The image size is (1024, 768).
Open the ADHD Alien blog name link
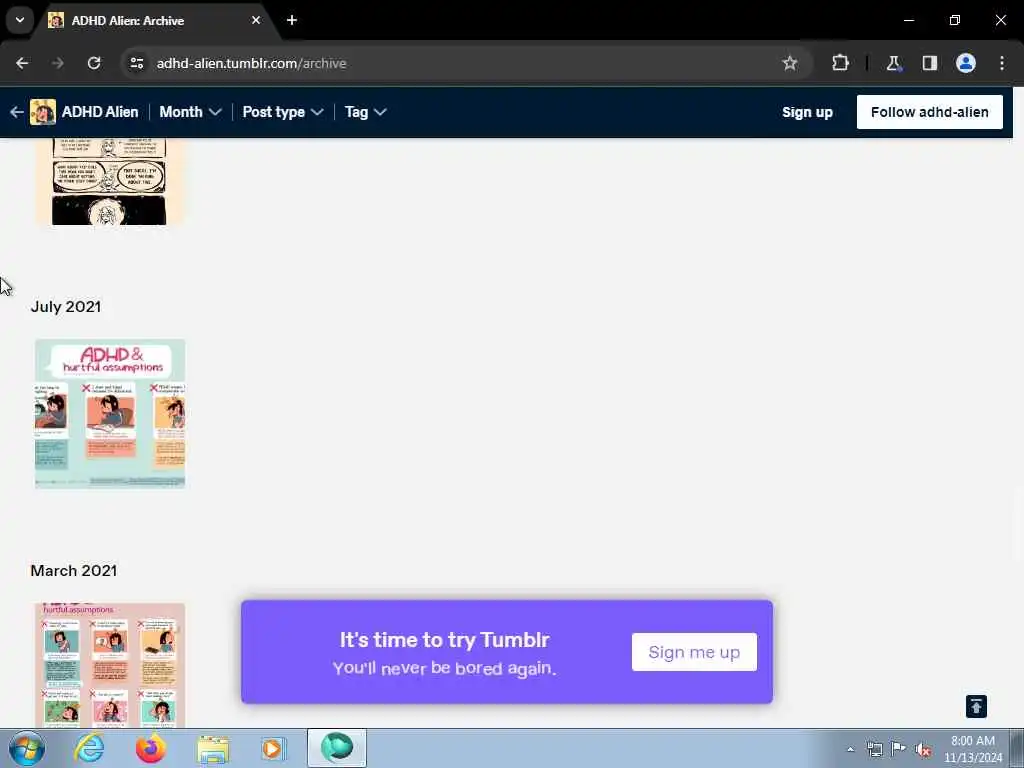click(100, 112)
